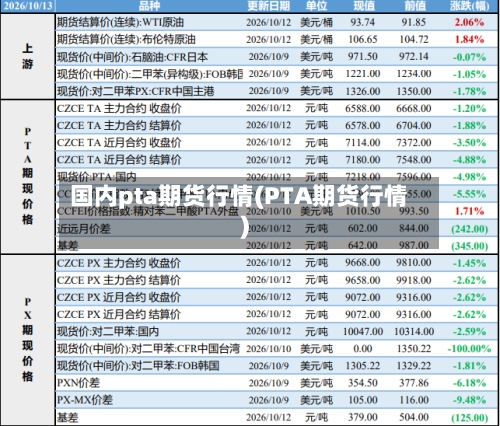Screen dimensions: 500x426
Task: Click the (125.00) basis change cell
Action: click(469, 418)
